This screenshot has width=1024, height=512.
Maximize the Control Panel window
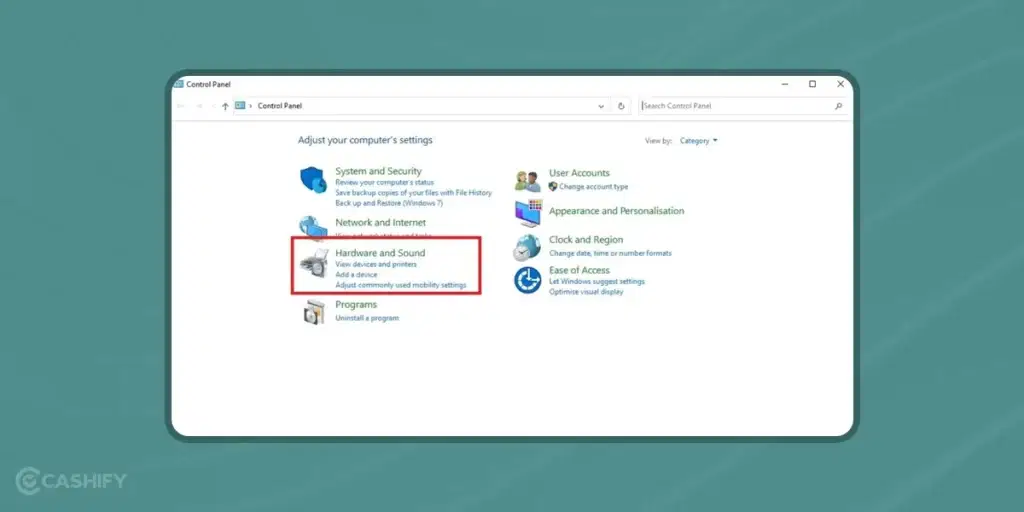tap(812, 84)
